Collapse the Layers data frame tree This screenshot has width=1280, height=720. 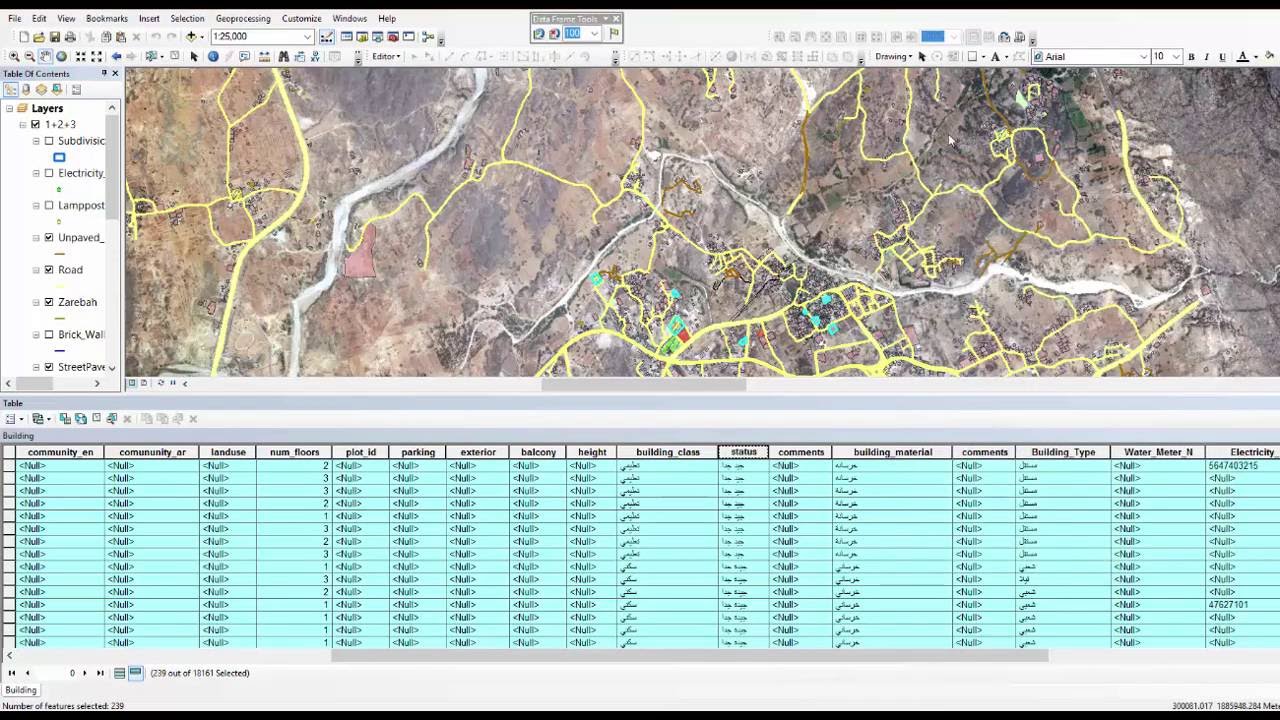pyautogui.click(x=9, y=109)
